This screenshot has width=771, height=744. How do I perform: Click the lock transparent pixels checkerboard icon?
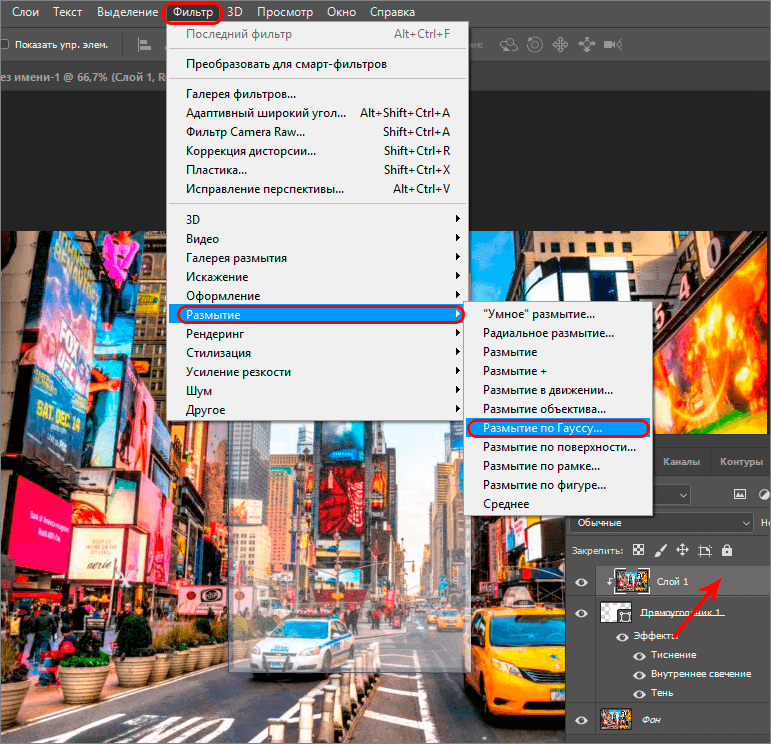point(638,550)
